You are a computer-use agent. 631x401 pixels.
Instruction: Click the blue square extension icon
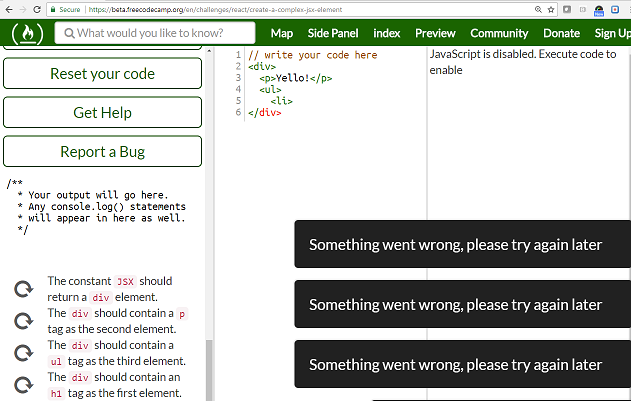[x=615, y=9]
